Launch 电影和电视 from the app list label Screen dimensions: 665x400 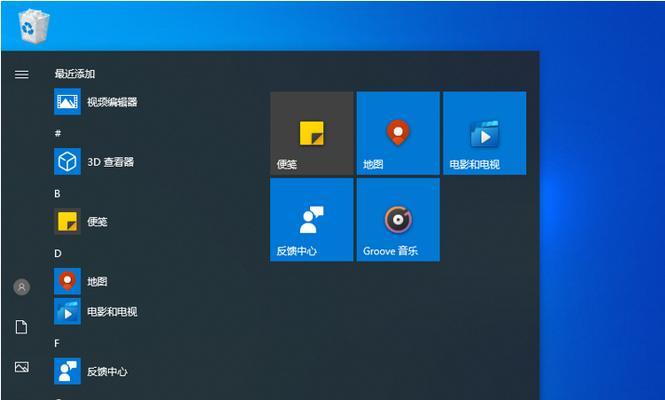112,312
